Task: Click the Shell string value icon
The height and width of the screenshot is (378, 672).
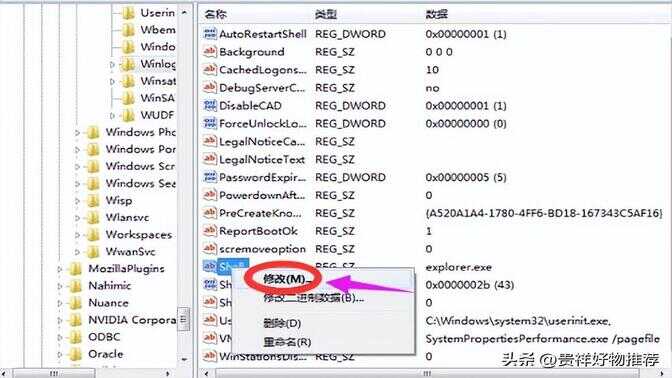Action: click(210, 267)
